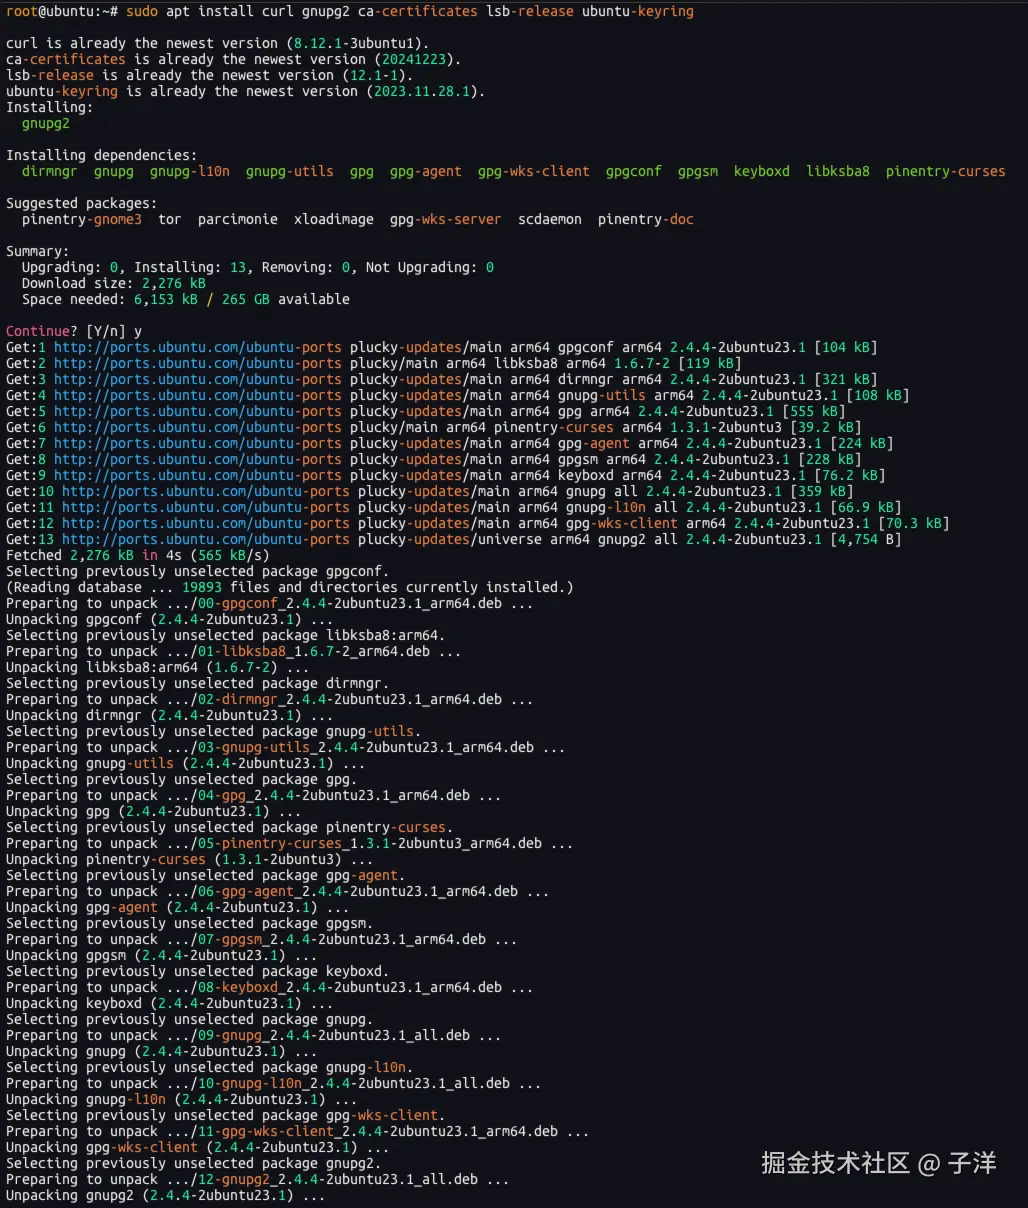1028x1208 pixels.
Task: Click final 'Unpacking gnupg2 (2.4.4-2ubuntu23.1)' line
Action: (x=166, y=1196)
